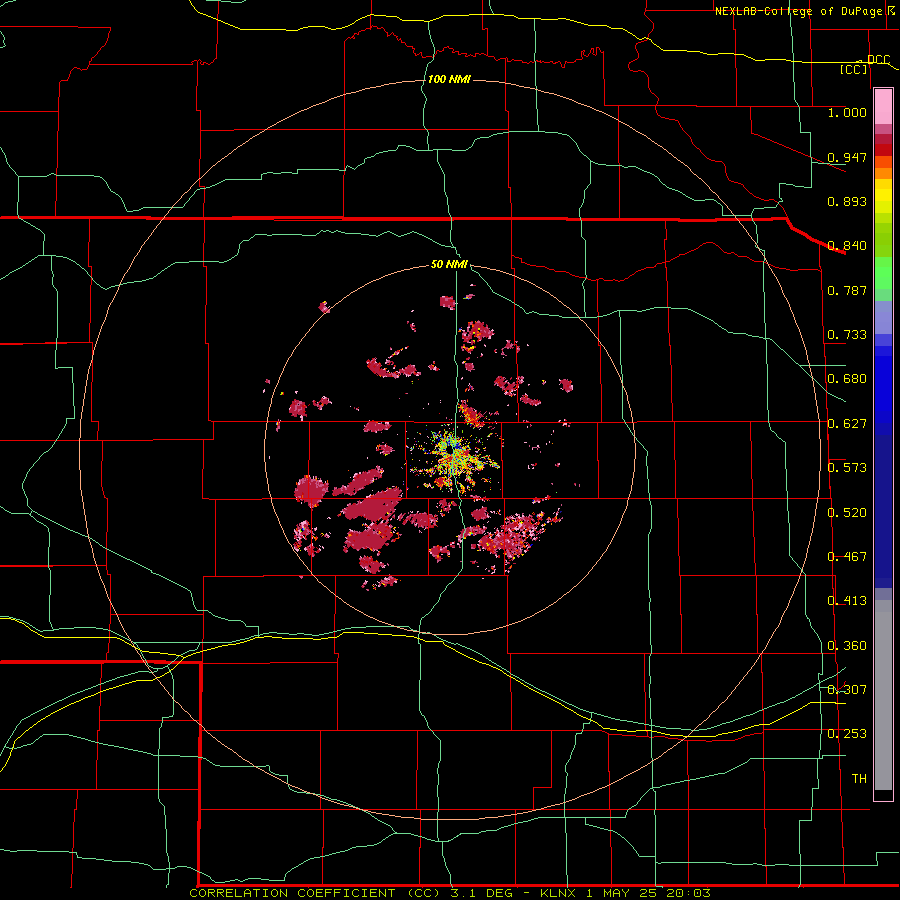Click the 0.947 scale value
The image size is (900, 900).
click(x=847, y=157)
